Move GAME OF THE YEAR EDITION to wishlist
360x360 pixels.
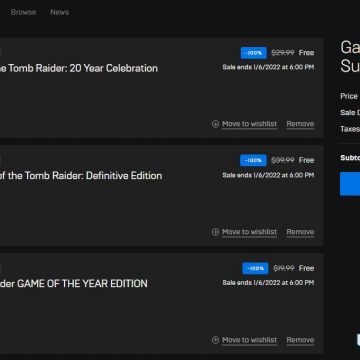coord(249,340)
